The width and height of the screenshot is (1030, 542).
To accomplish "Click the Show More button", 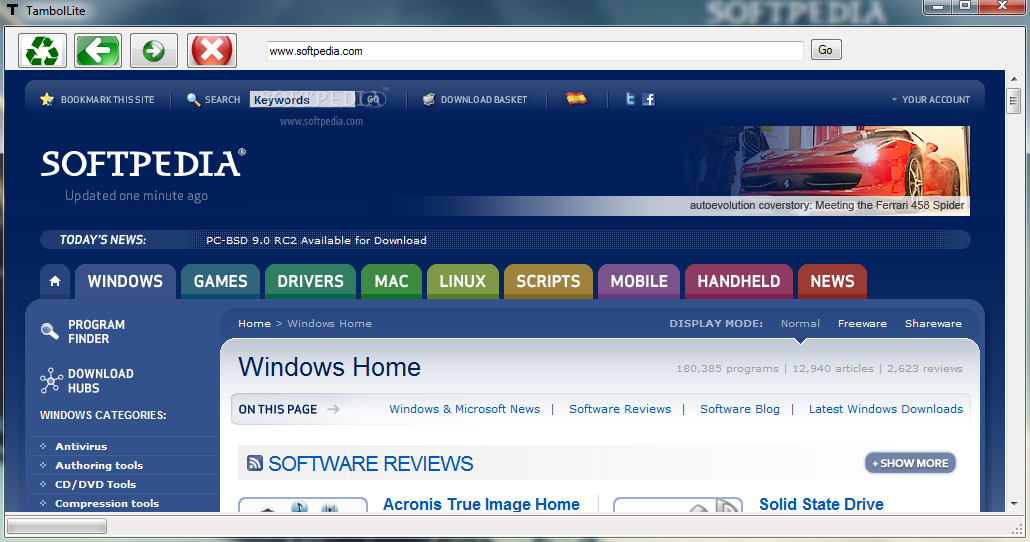I will click(x=910, y=463).
